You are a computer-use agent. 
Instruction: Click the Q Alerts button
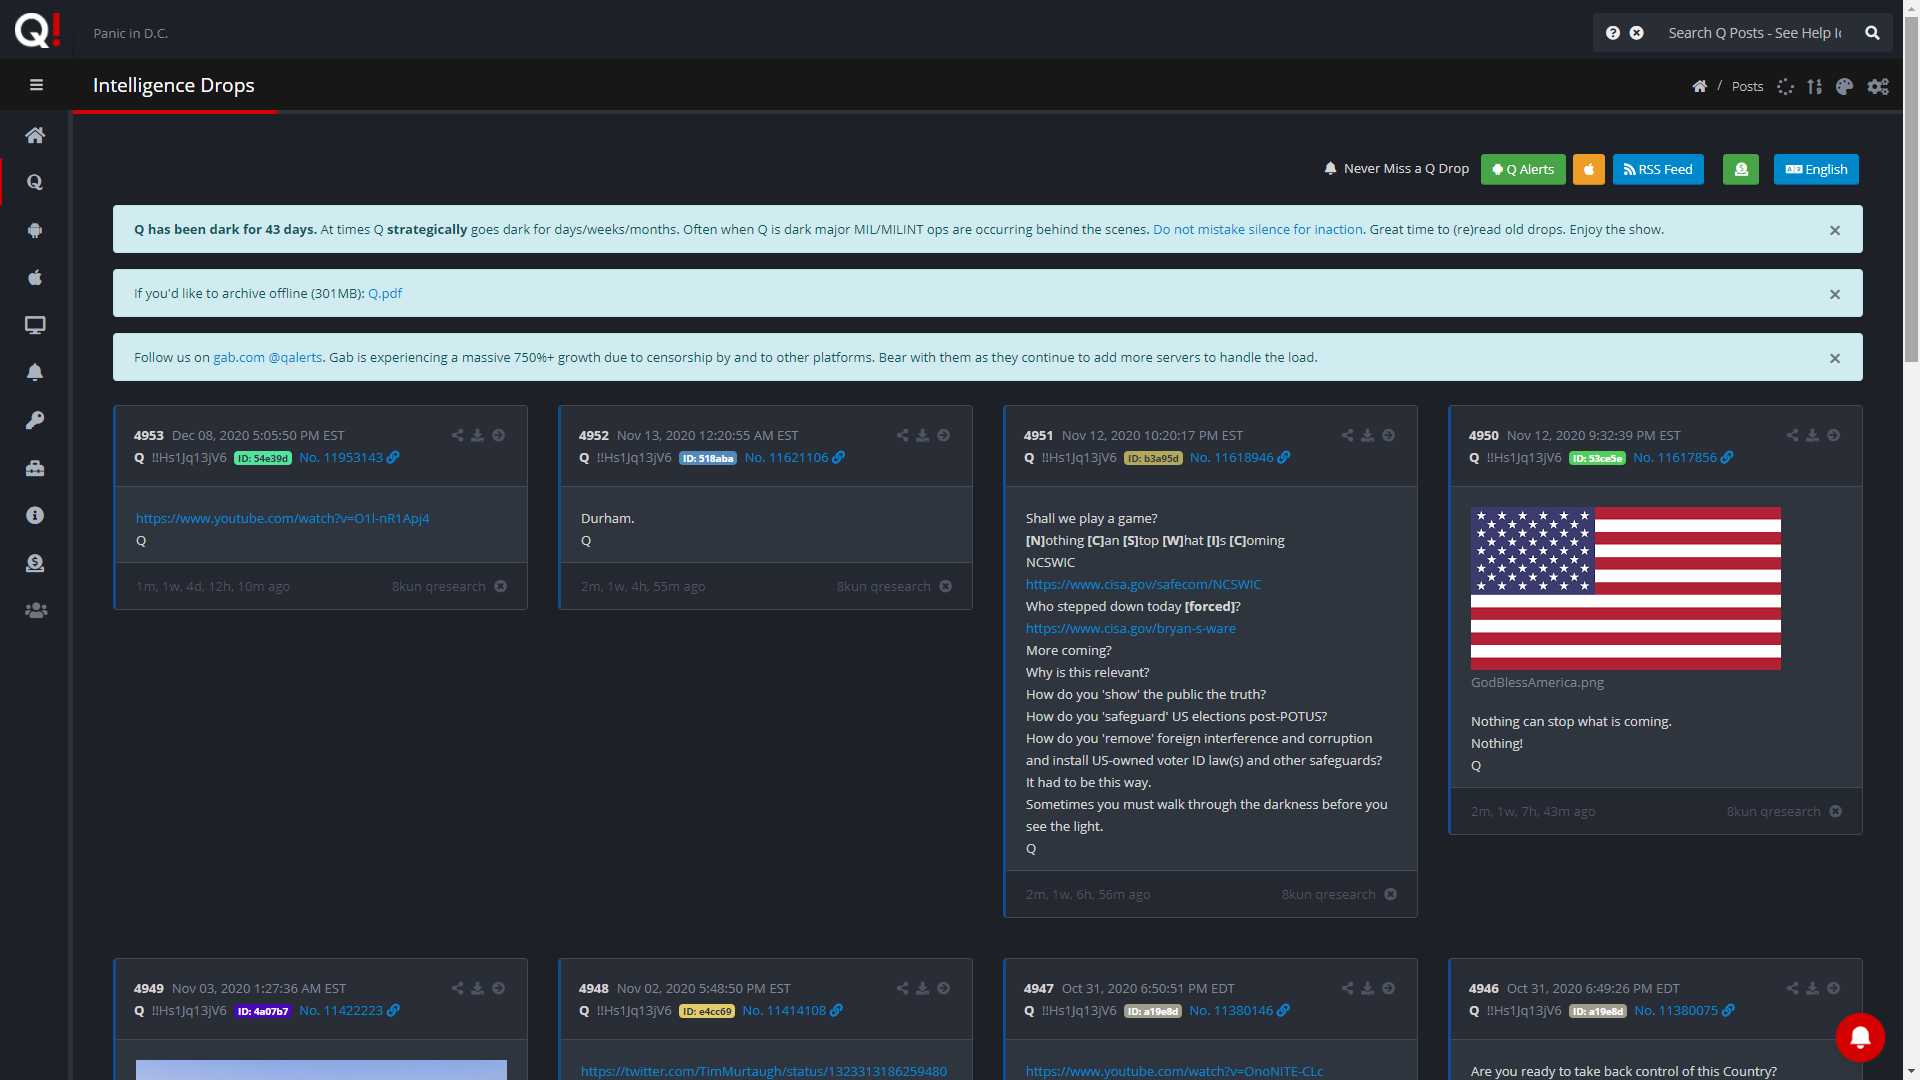1523,169
